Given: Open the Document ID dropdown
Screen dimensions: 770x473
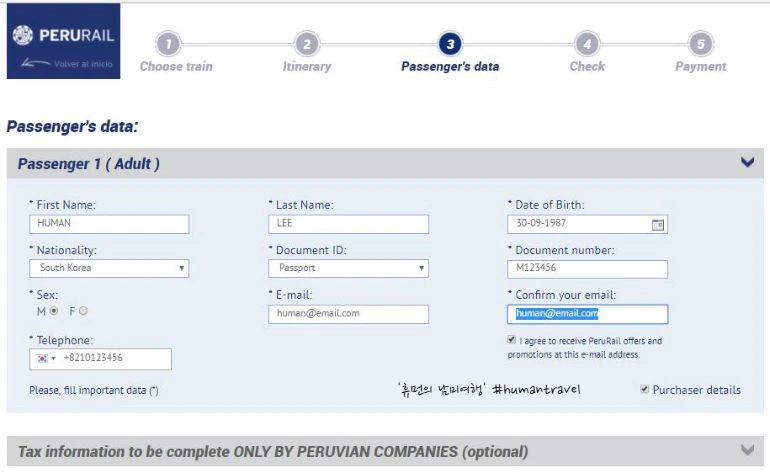Looking at the screenshot, I should tap(348, 268).
